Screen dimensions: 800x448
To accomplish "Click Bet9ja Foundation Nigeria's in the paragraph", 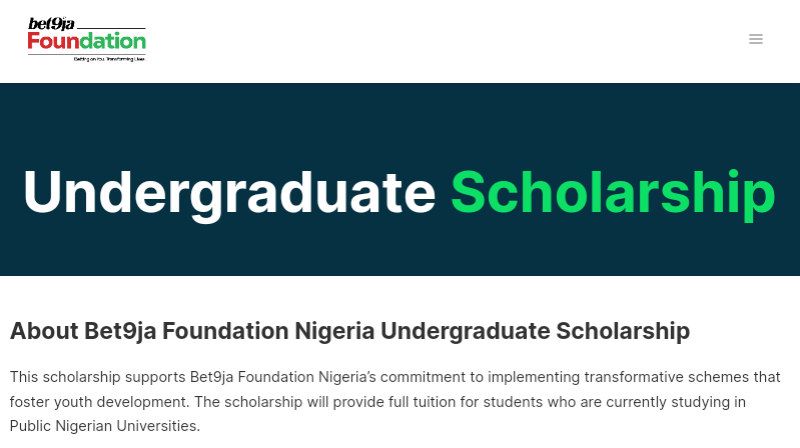I will 283,377.
